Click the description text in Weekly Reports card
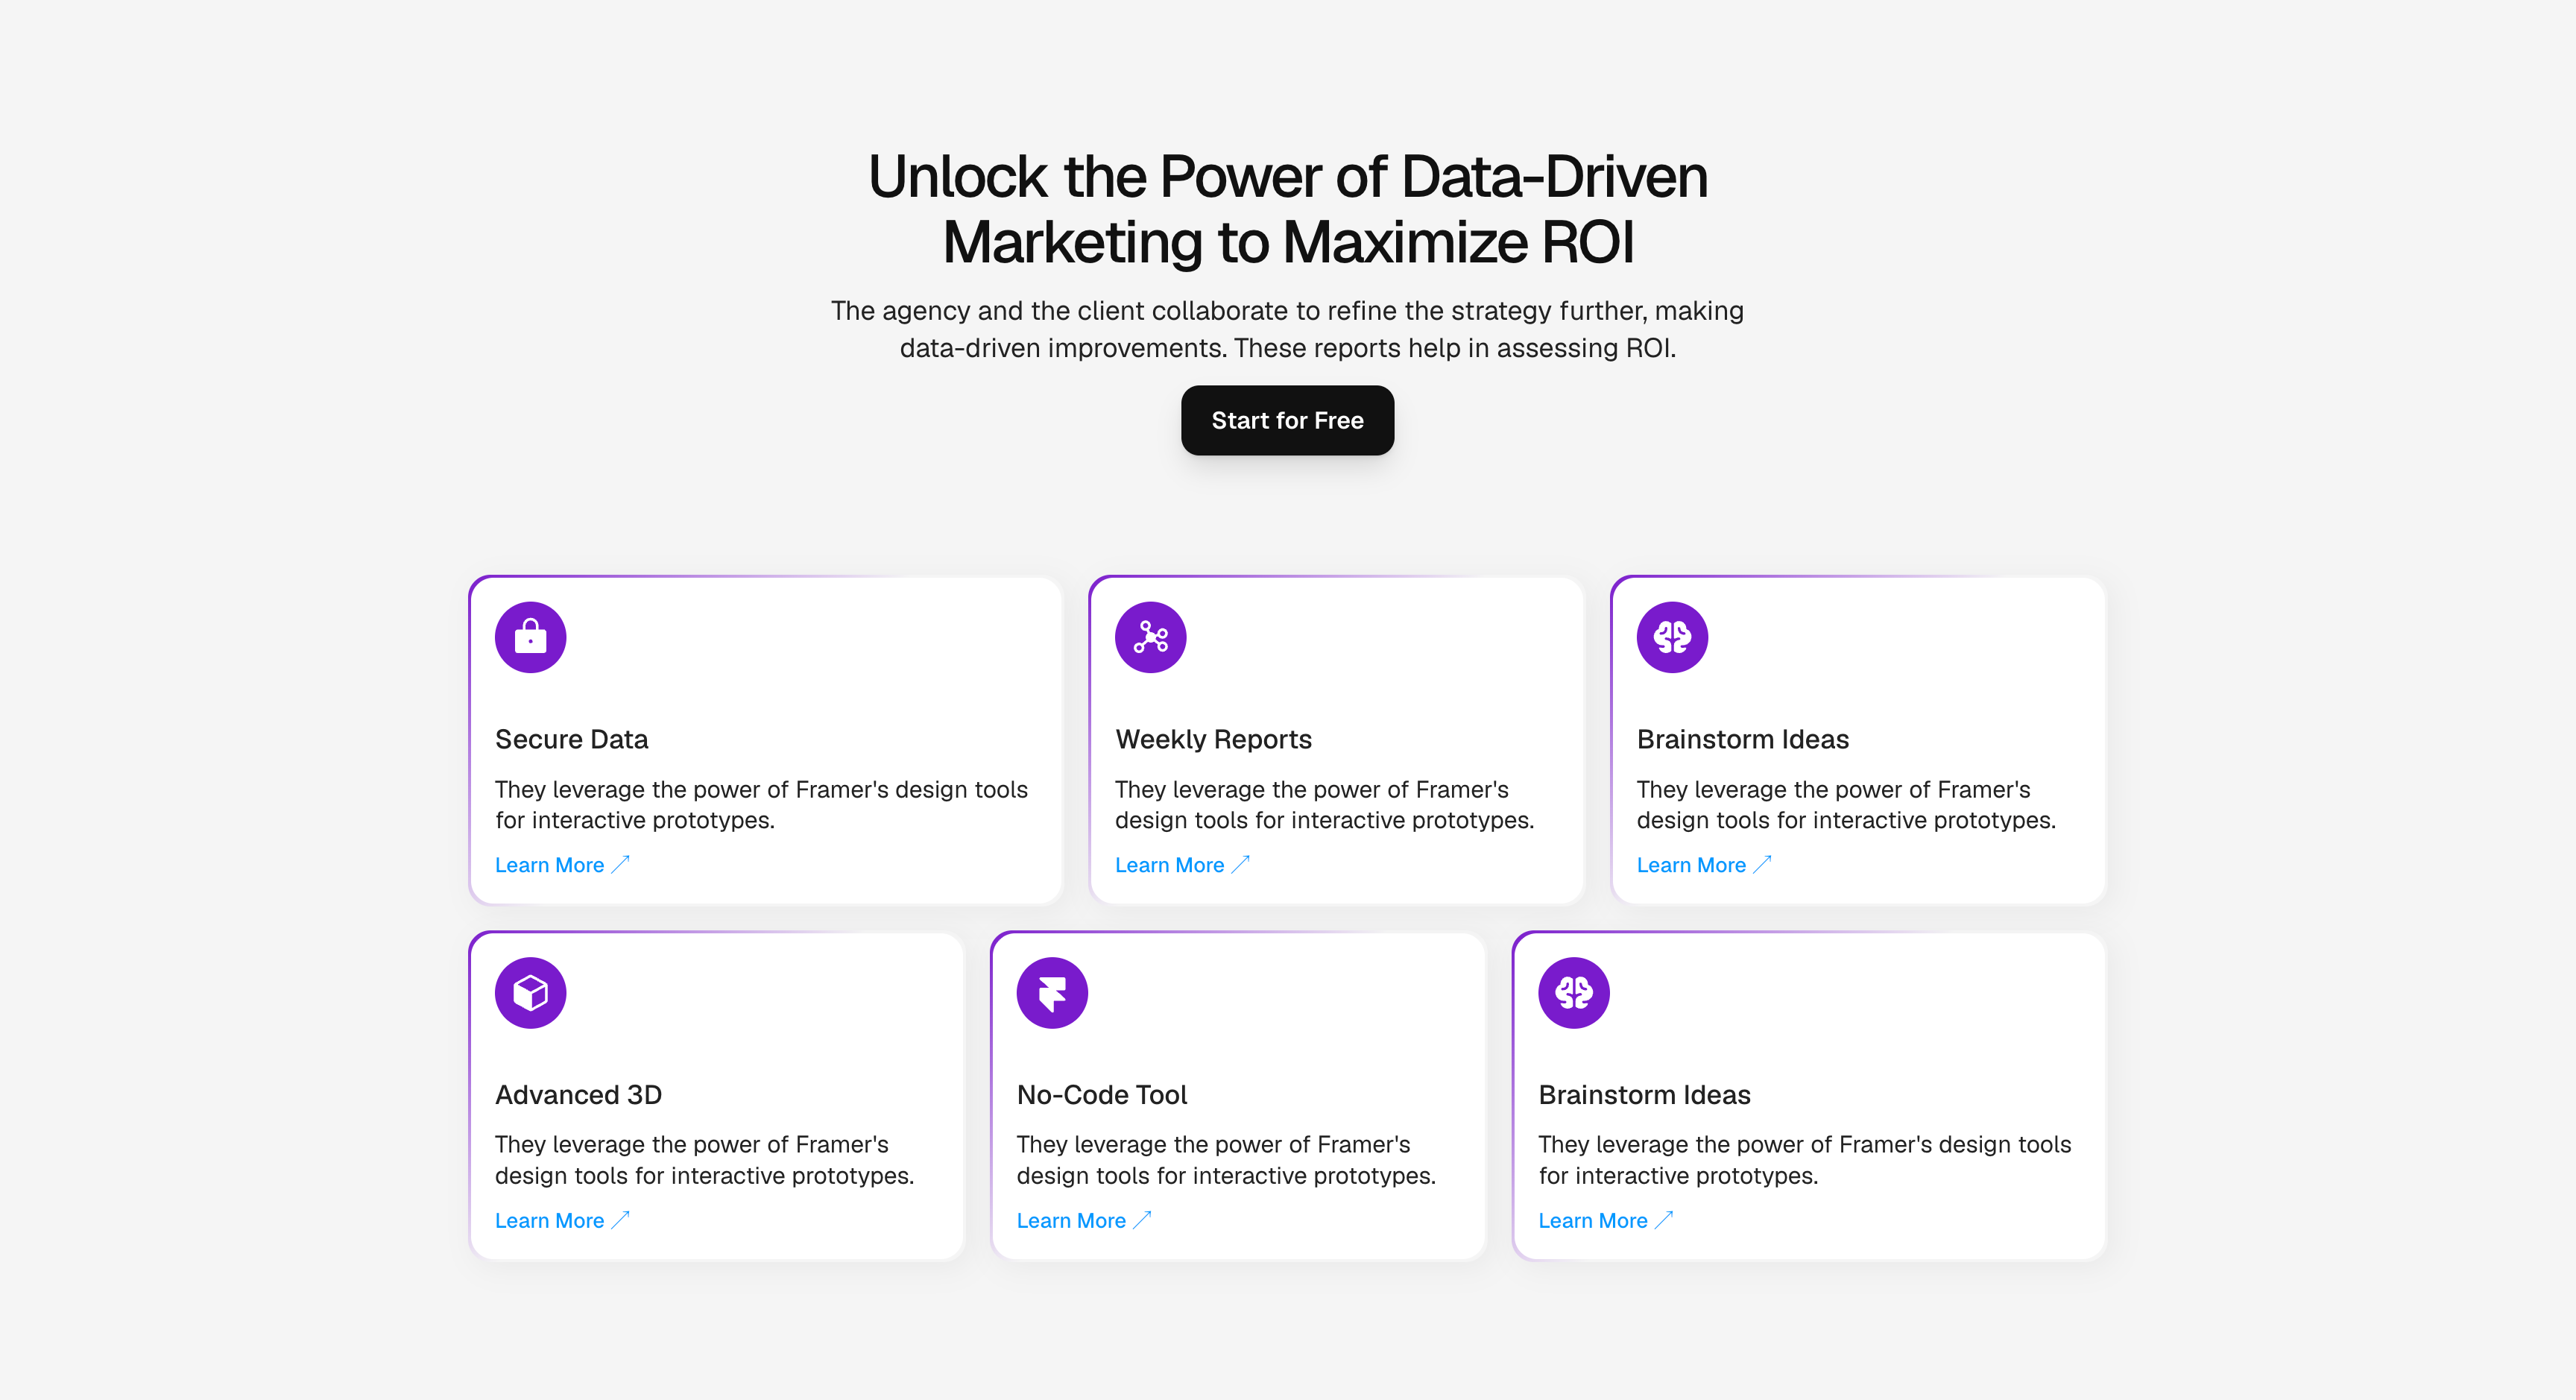Screen dimensions: 2576x1400 [x=1324, y=805]
